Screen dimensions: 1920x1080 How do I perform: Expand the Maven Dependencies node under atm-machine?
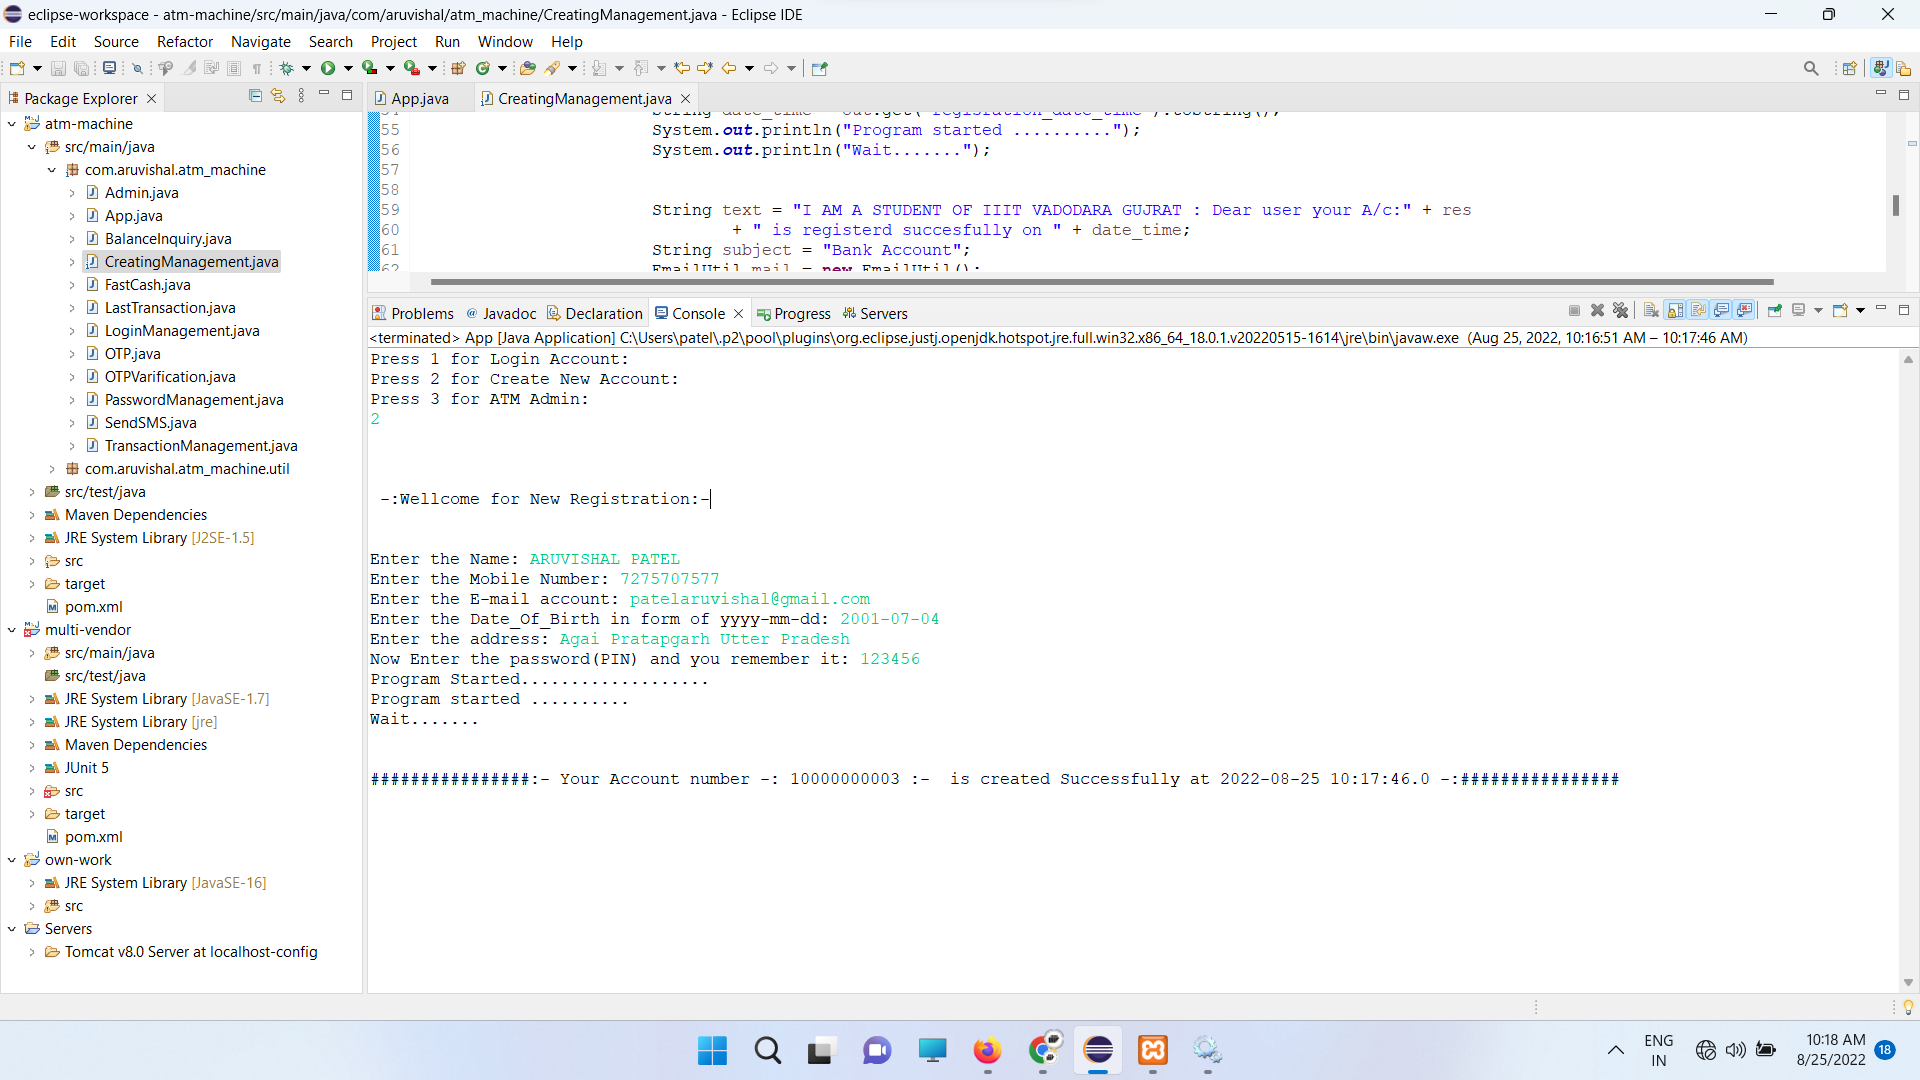click(x=31, y=514)
